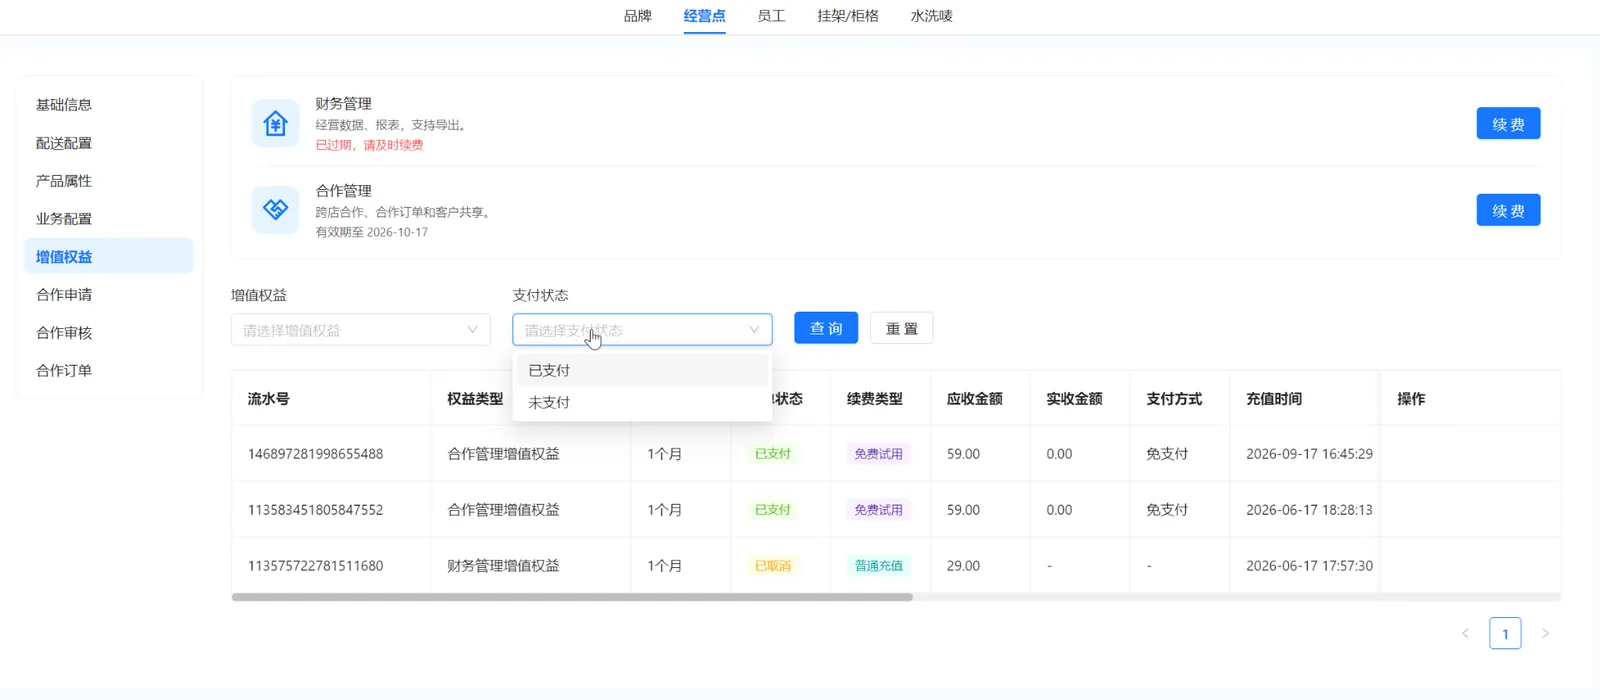Go to next page arrow

pos(1545,633)
